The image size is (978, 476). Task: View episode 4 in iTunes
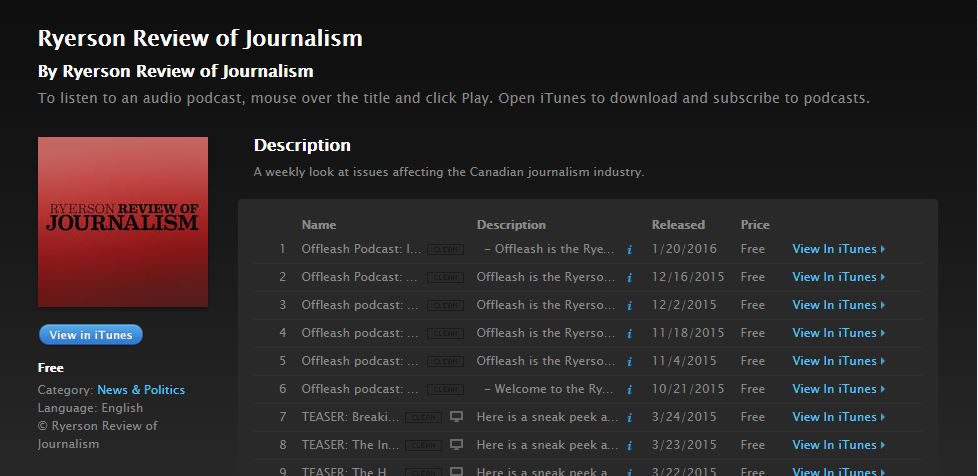tap(838, 333)
